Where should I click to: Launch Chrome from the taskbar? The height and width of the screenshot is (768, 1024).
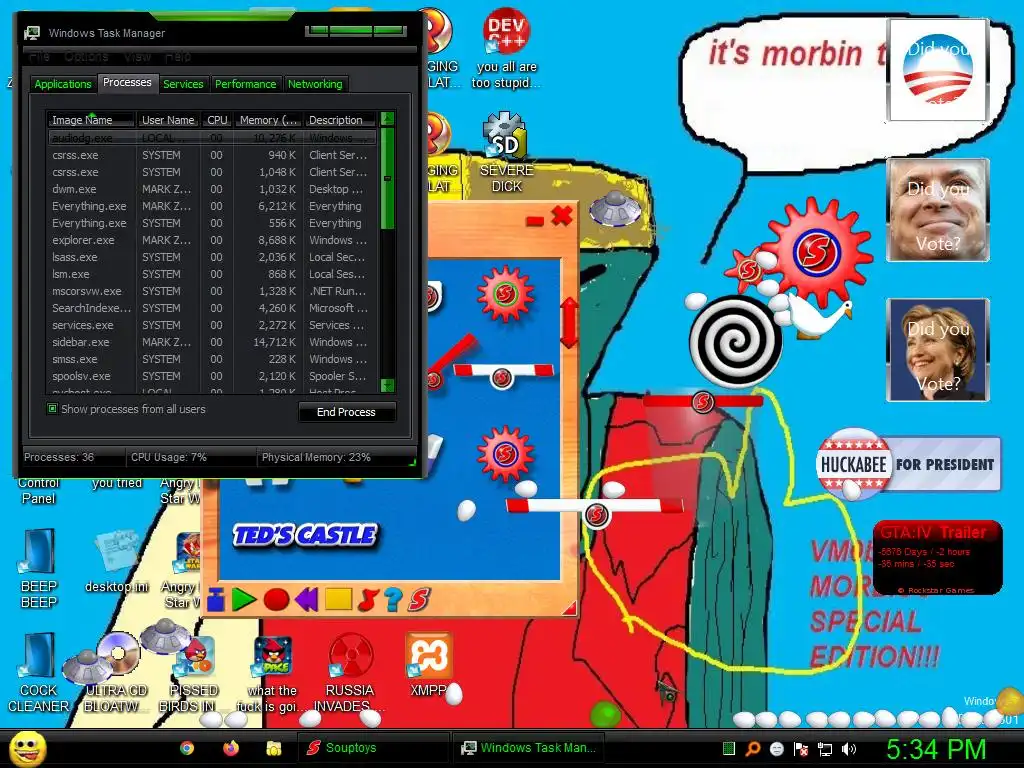187,748
